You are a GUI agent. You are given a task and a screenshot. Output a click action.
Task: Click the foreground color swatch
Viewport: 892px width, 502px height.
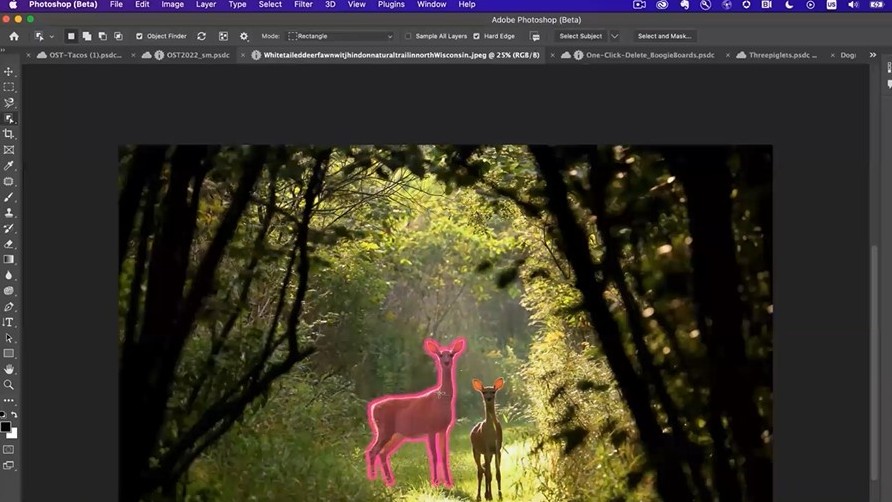pyautogui.click(x=6, y=426)
